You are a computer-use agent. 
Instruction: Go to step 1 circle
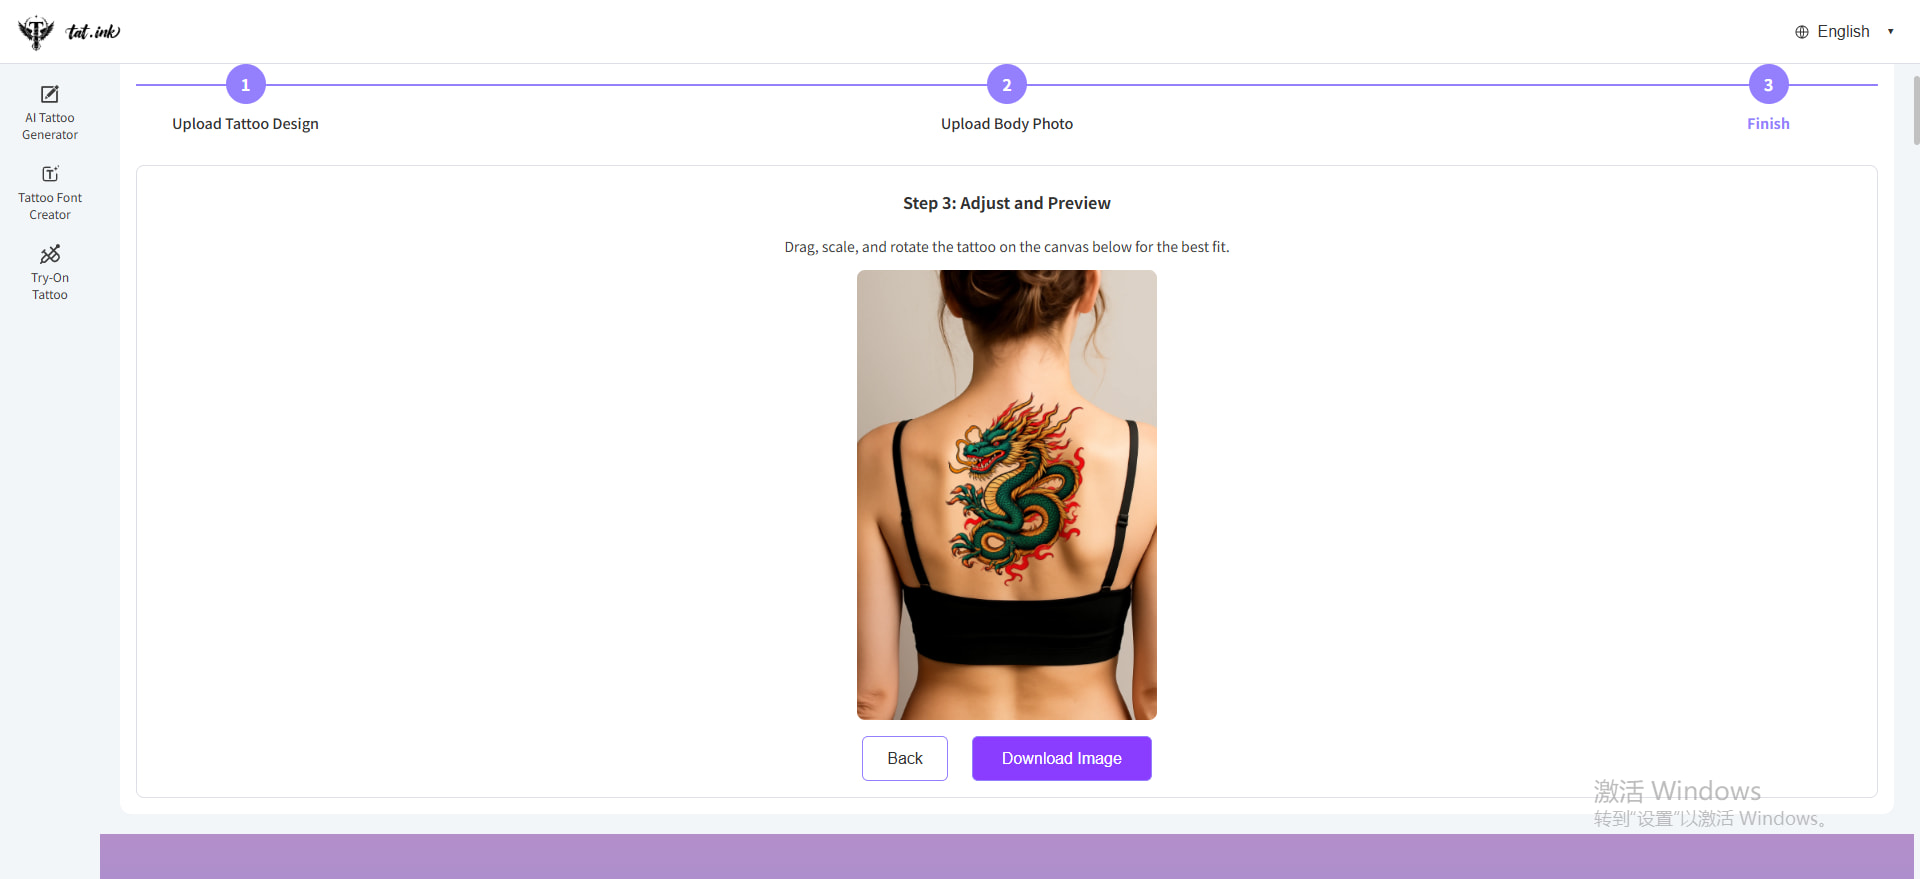[246, 85]
